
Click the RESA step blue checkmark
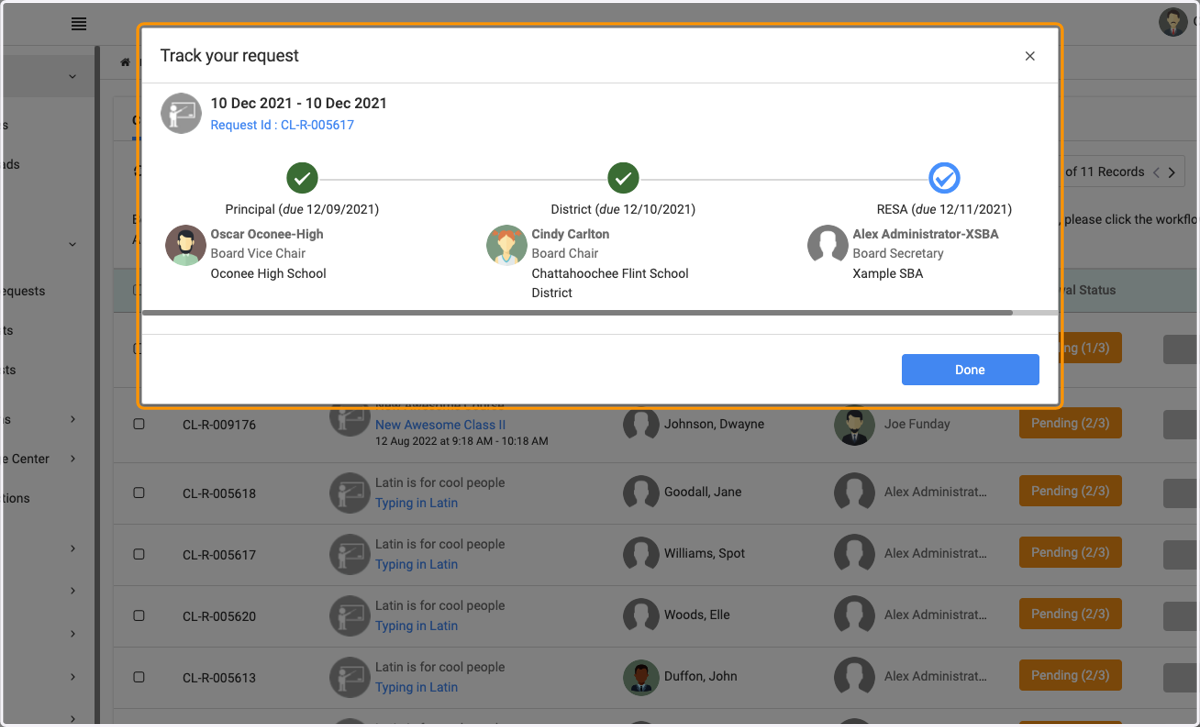pos(944,178)
